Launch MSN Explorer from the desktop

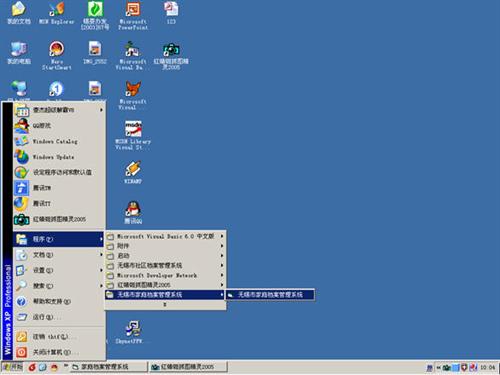coord(56,13)
